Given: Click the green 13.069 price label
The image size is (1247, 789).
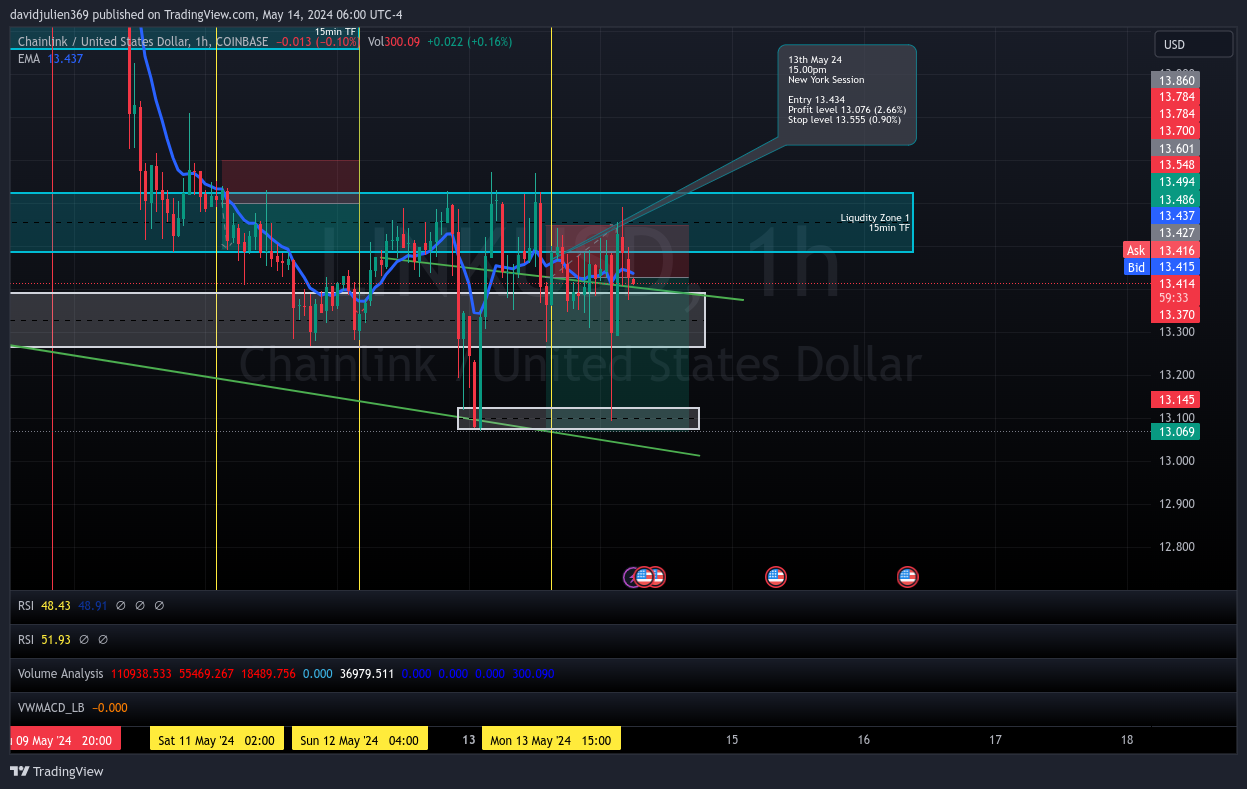Looking at the screenshot, I should point(1176,431).
